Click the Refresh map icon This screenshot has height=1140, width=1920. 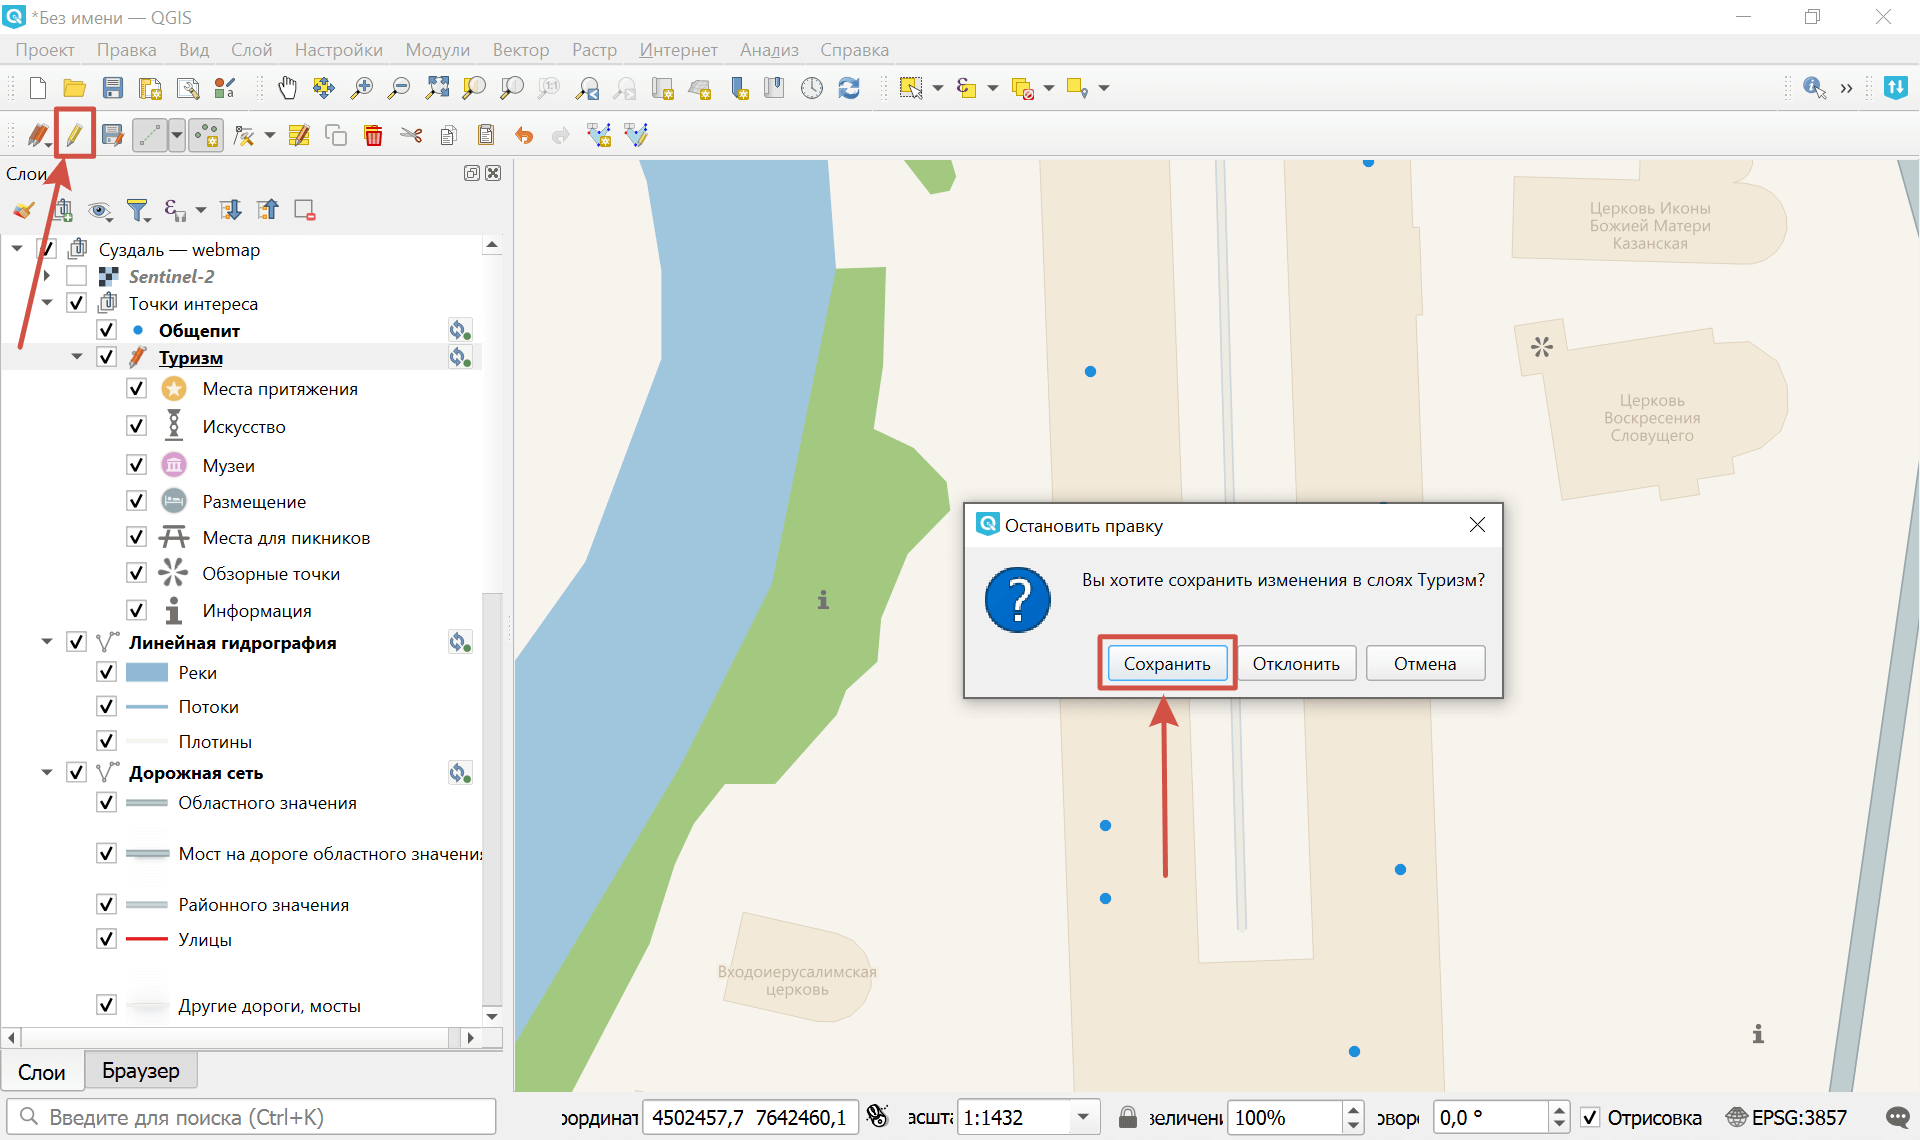(x=849, y=88)
